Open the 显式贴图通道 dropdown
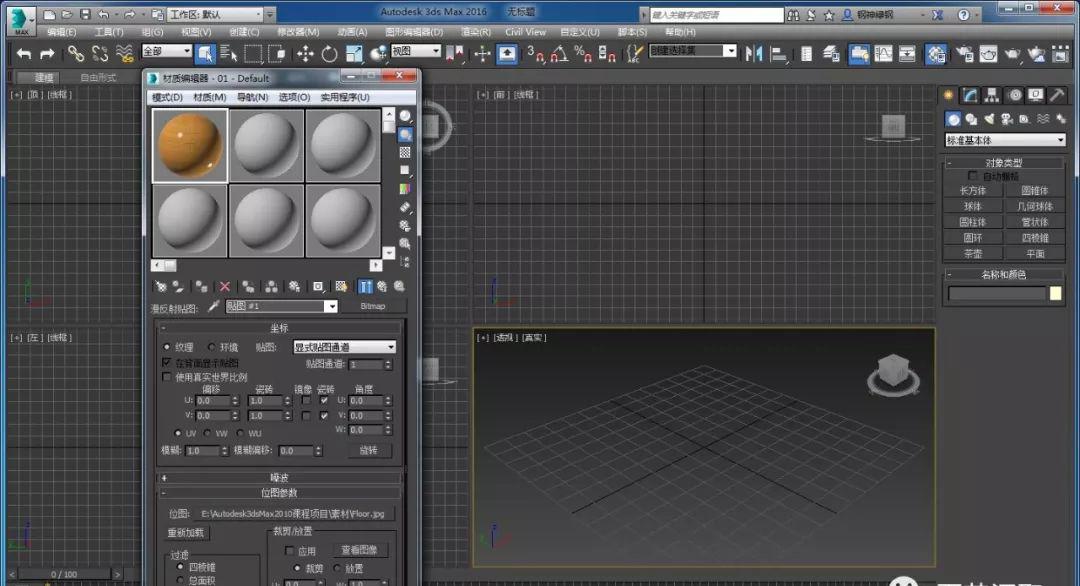1080x586 pixels. [344, 347]
